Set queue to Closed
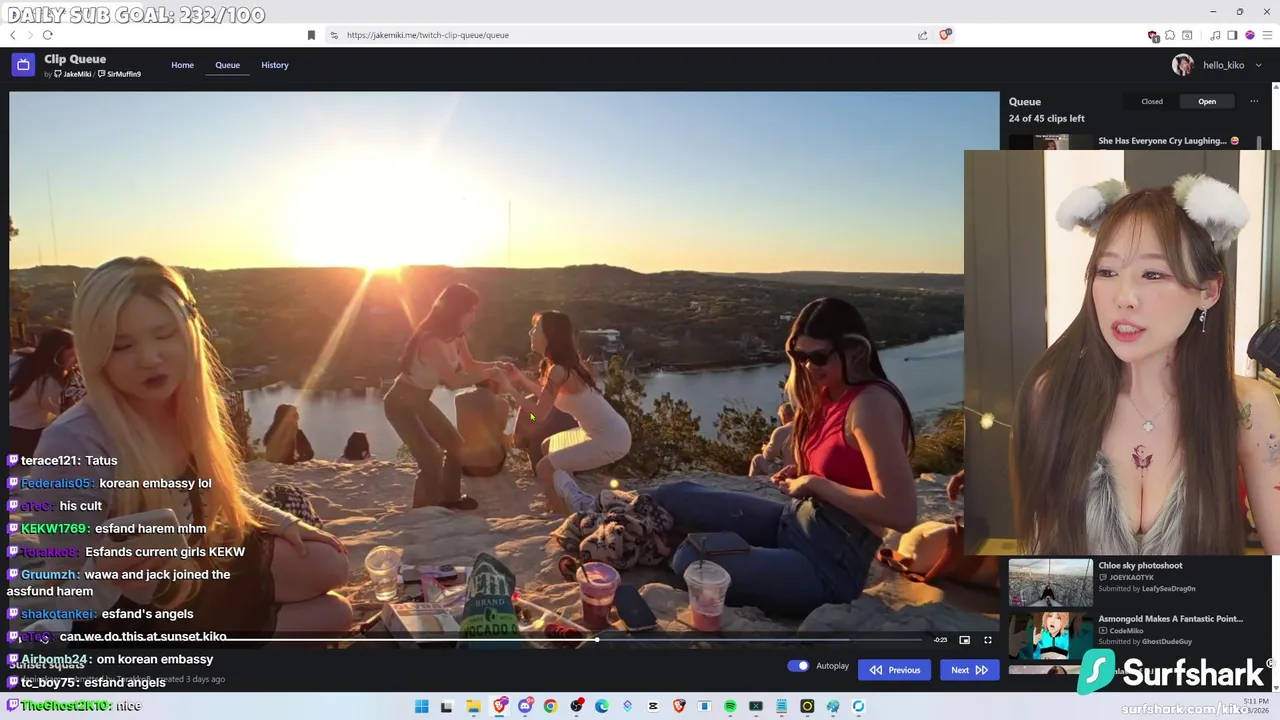The image size is (1280, 720). coord(1152,101)
